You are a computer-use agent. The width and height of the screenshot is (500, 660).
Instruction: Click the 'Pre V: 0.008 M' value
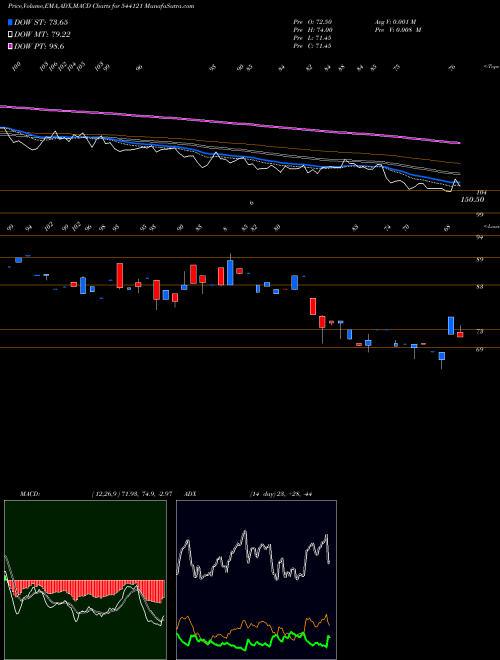click(x=398, y=30)
